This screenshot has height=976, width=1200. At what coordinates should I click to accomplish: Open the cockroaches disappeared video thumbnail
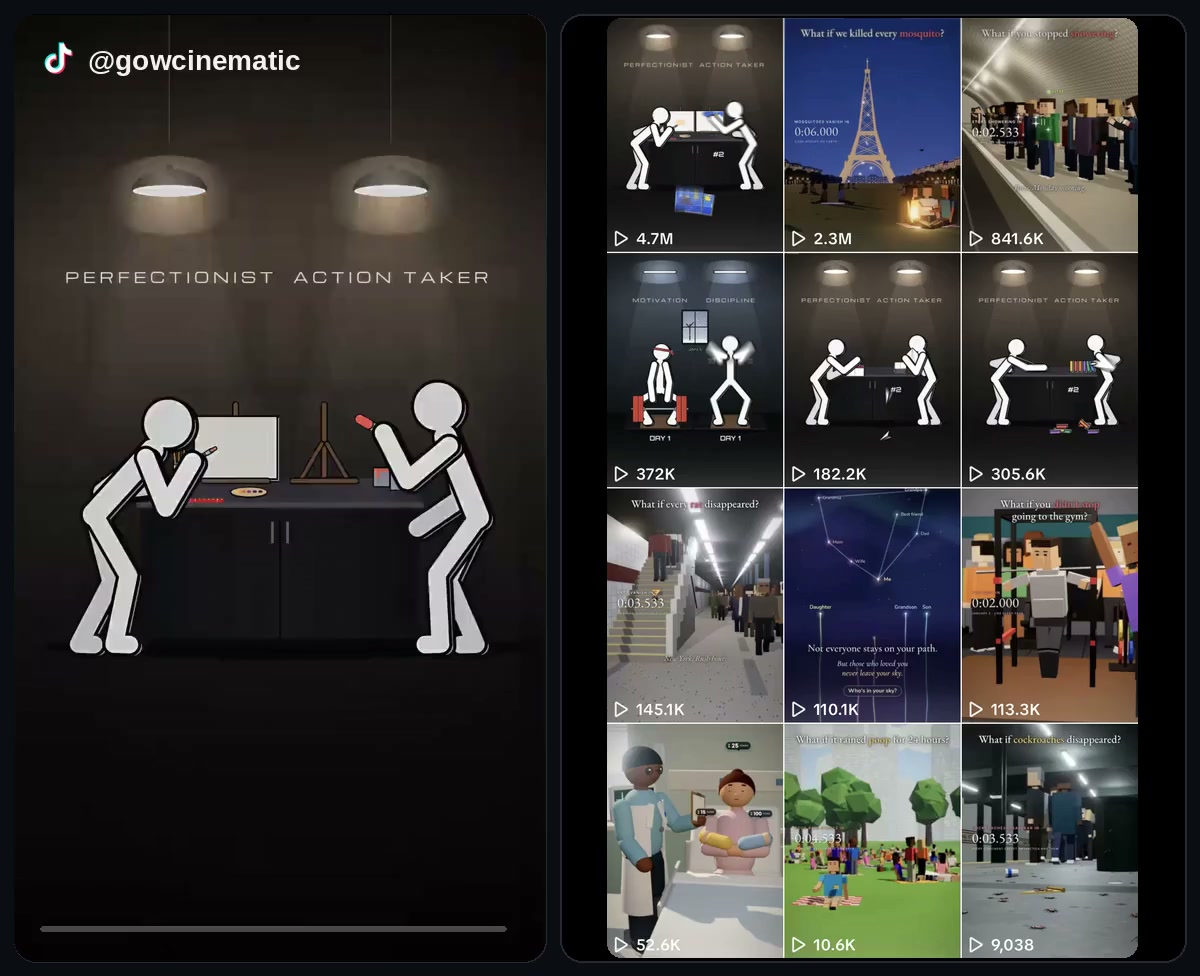pyautogui.click(x=1050, y=841)
